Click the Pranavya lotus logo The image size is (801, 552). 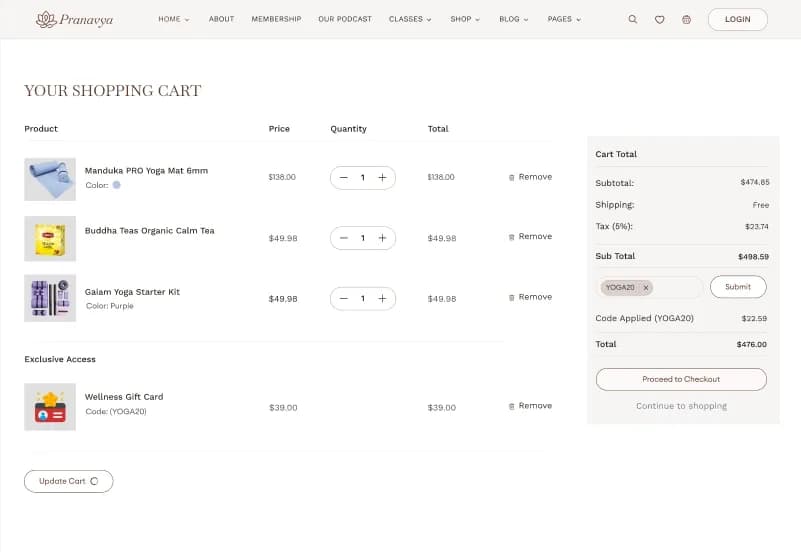75,19
